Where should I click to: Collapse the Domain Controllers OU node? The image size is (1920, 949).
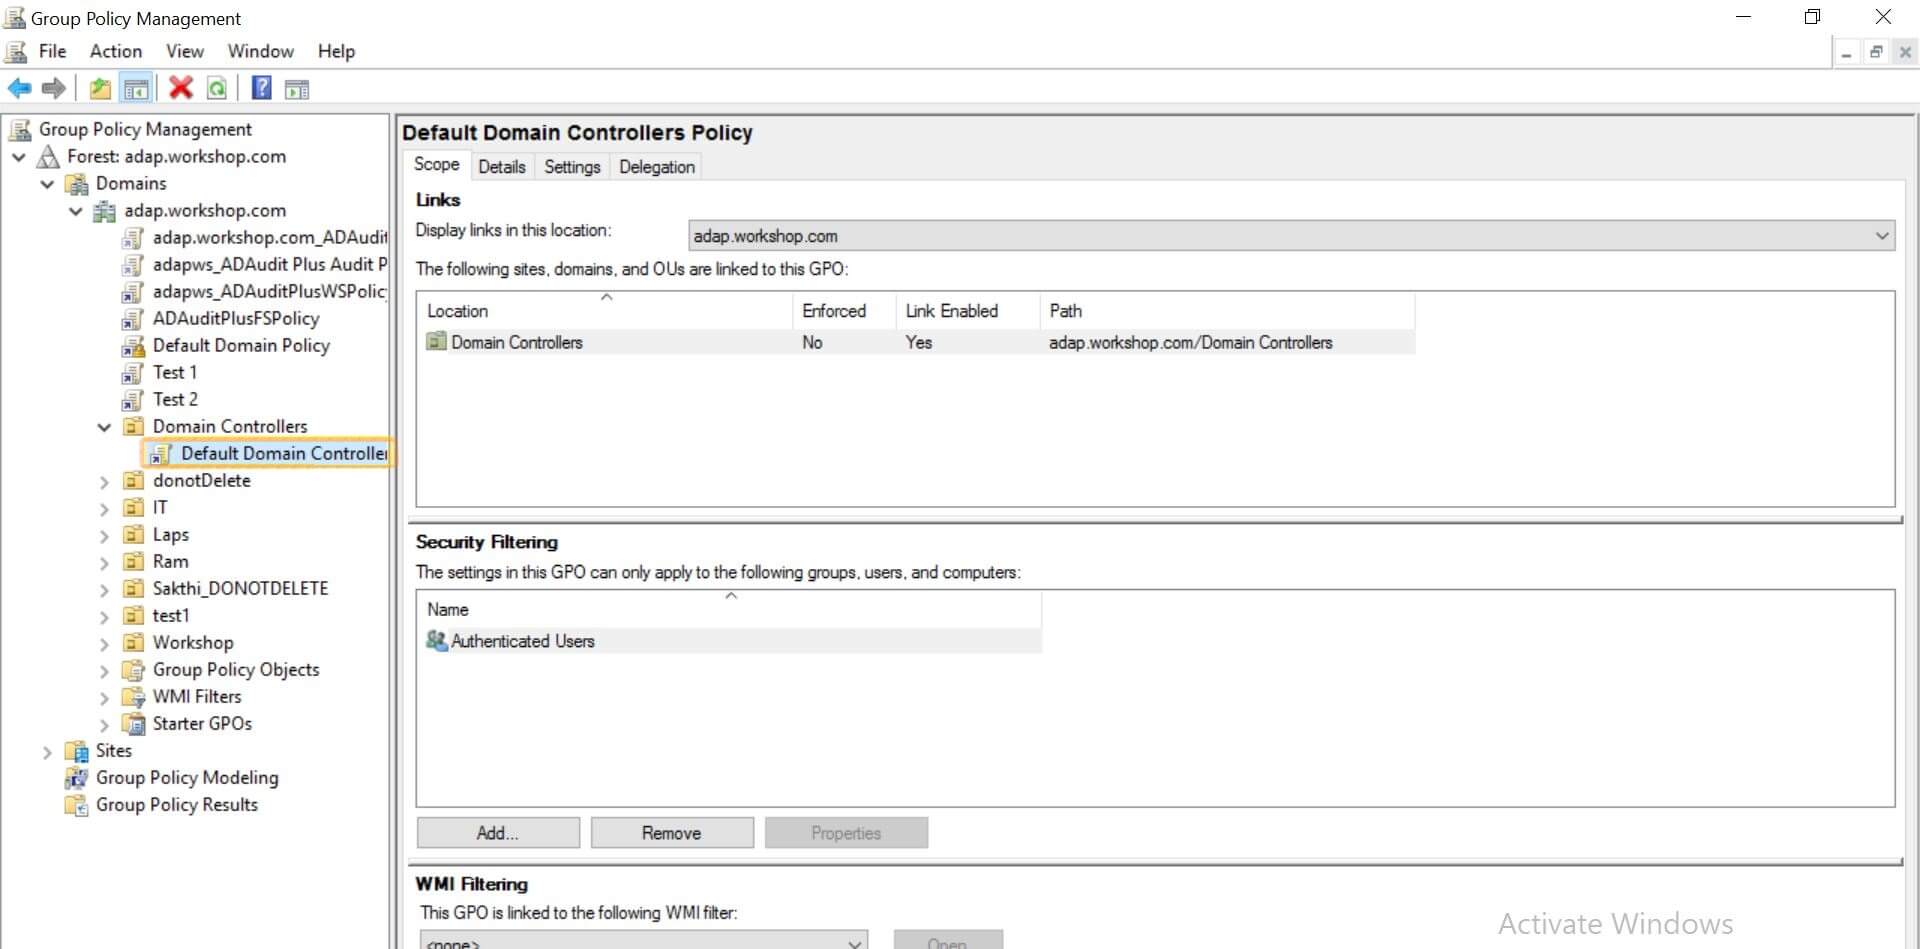pos(104,427)
